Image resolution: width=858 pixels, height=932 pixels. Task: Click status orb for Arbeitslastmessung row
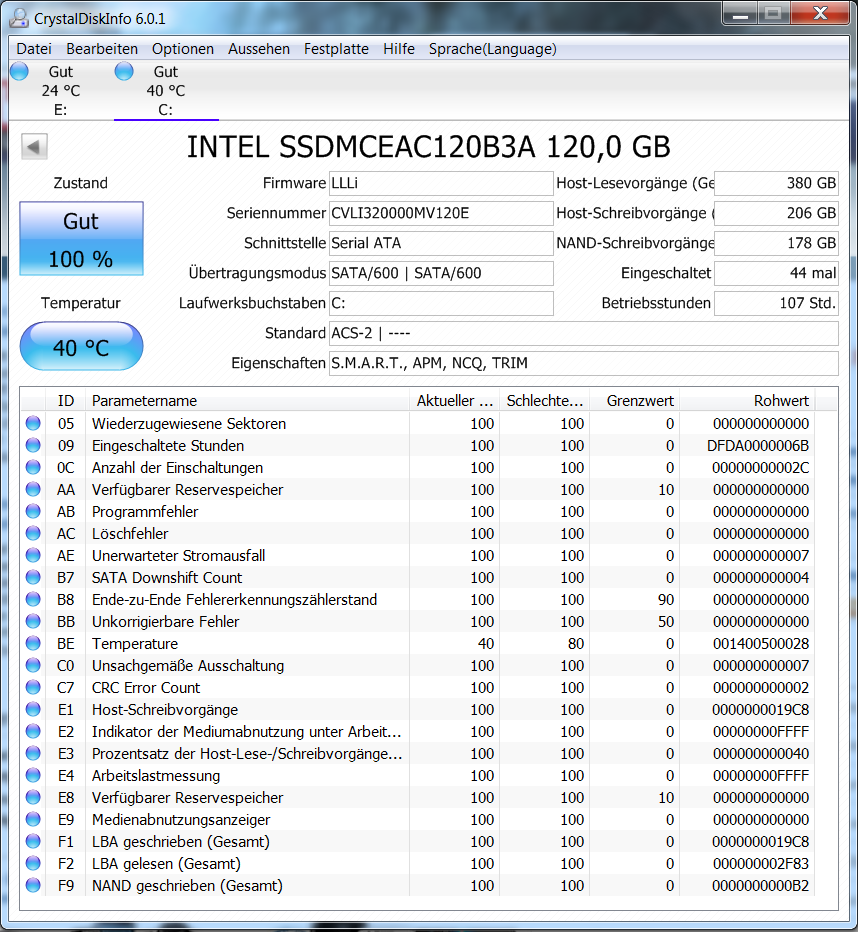click(x=33, y=775)
